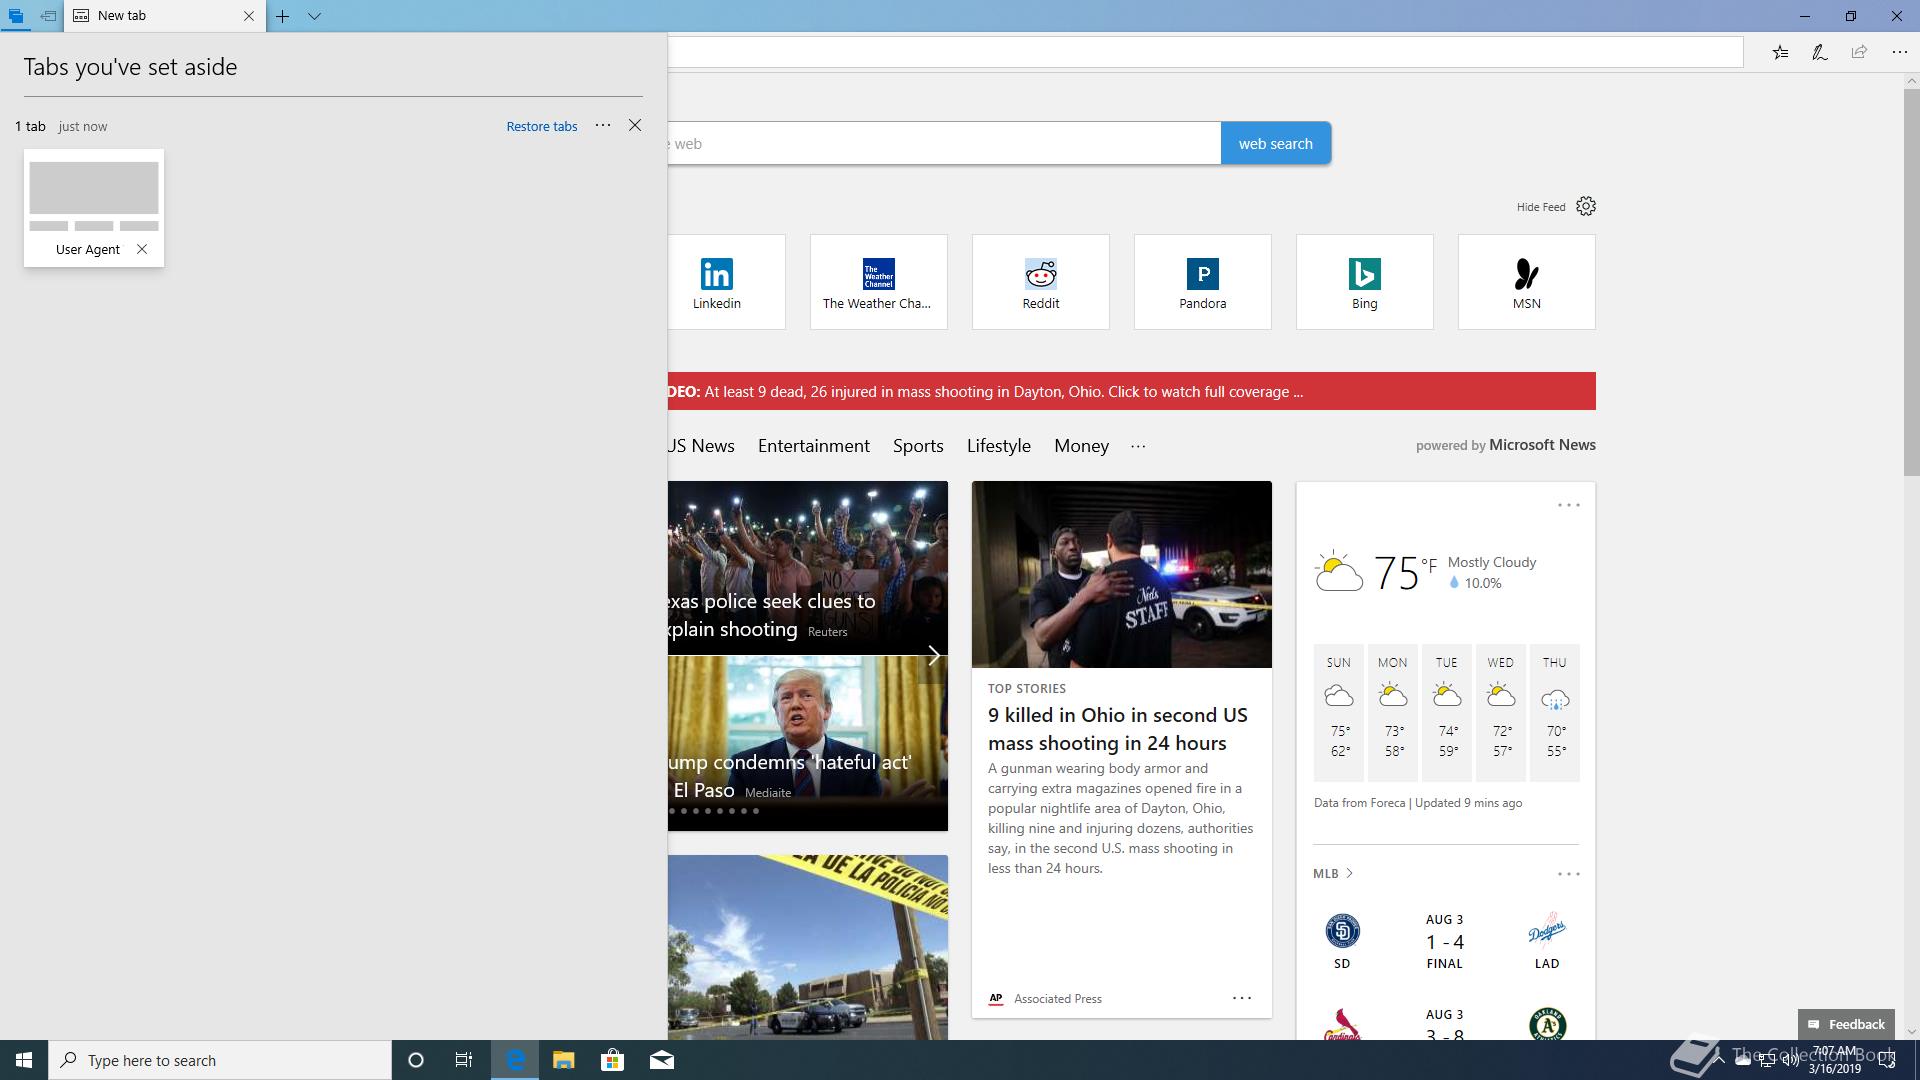Open feed settings gear icon
The width and height of the screenshot is (1920, 1080).
pos(1586,206)
